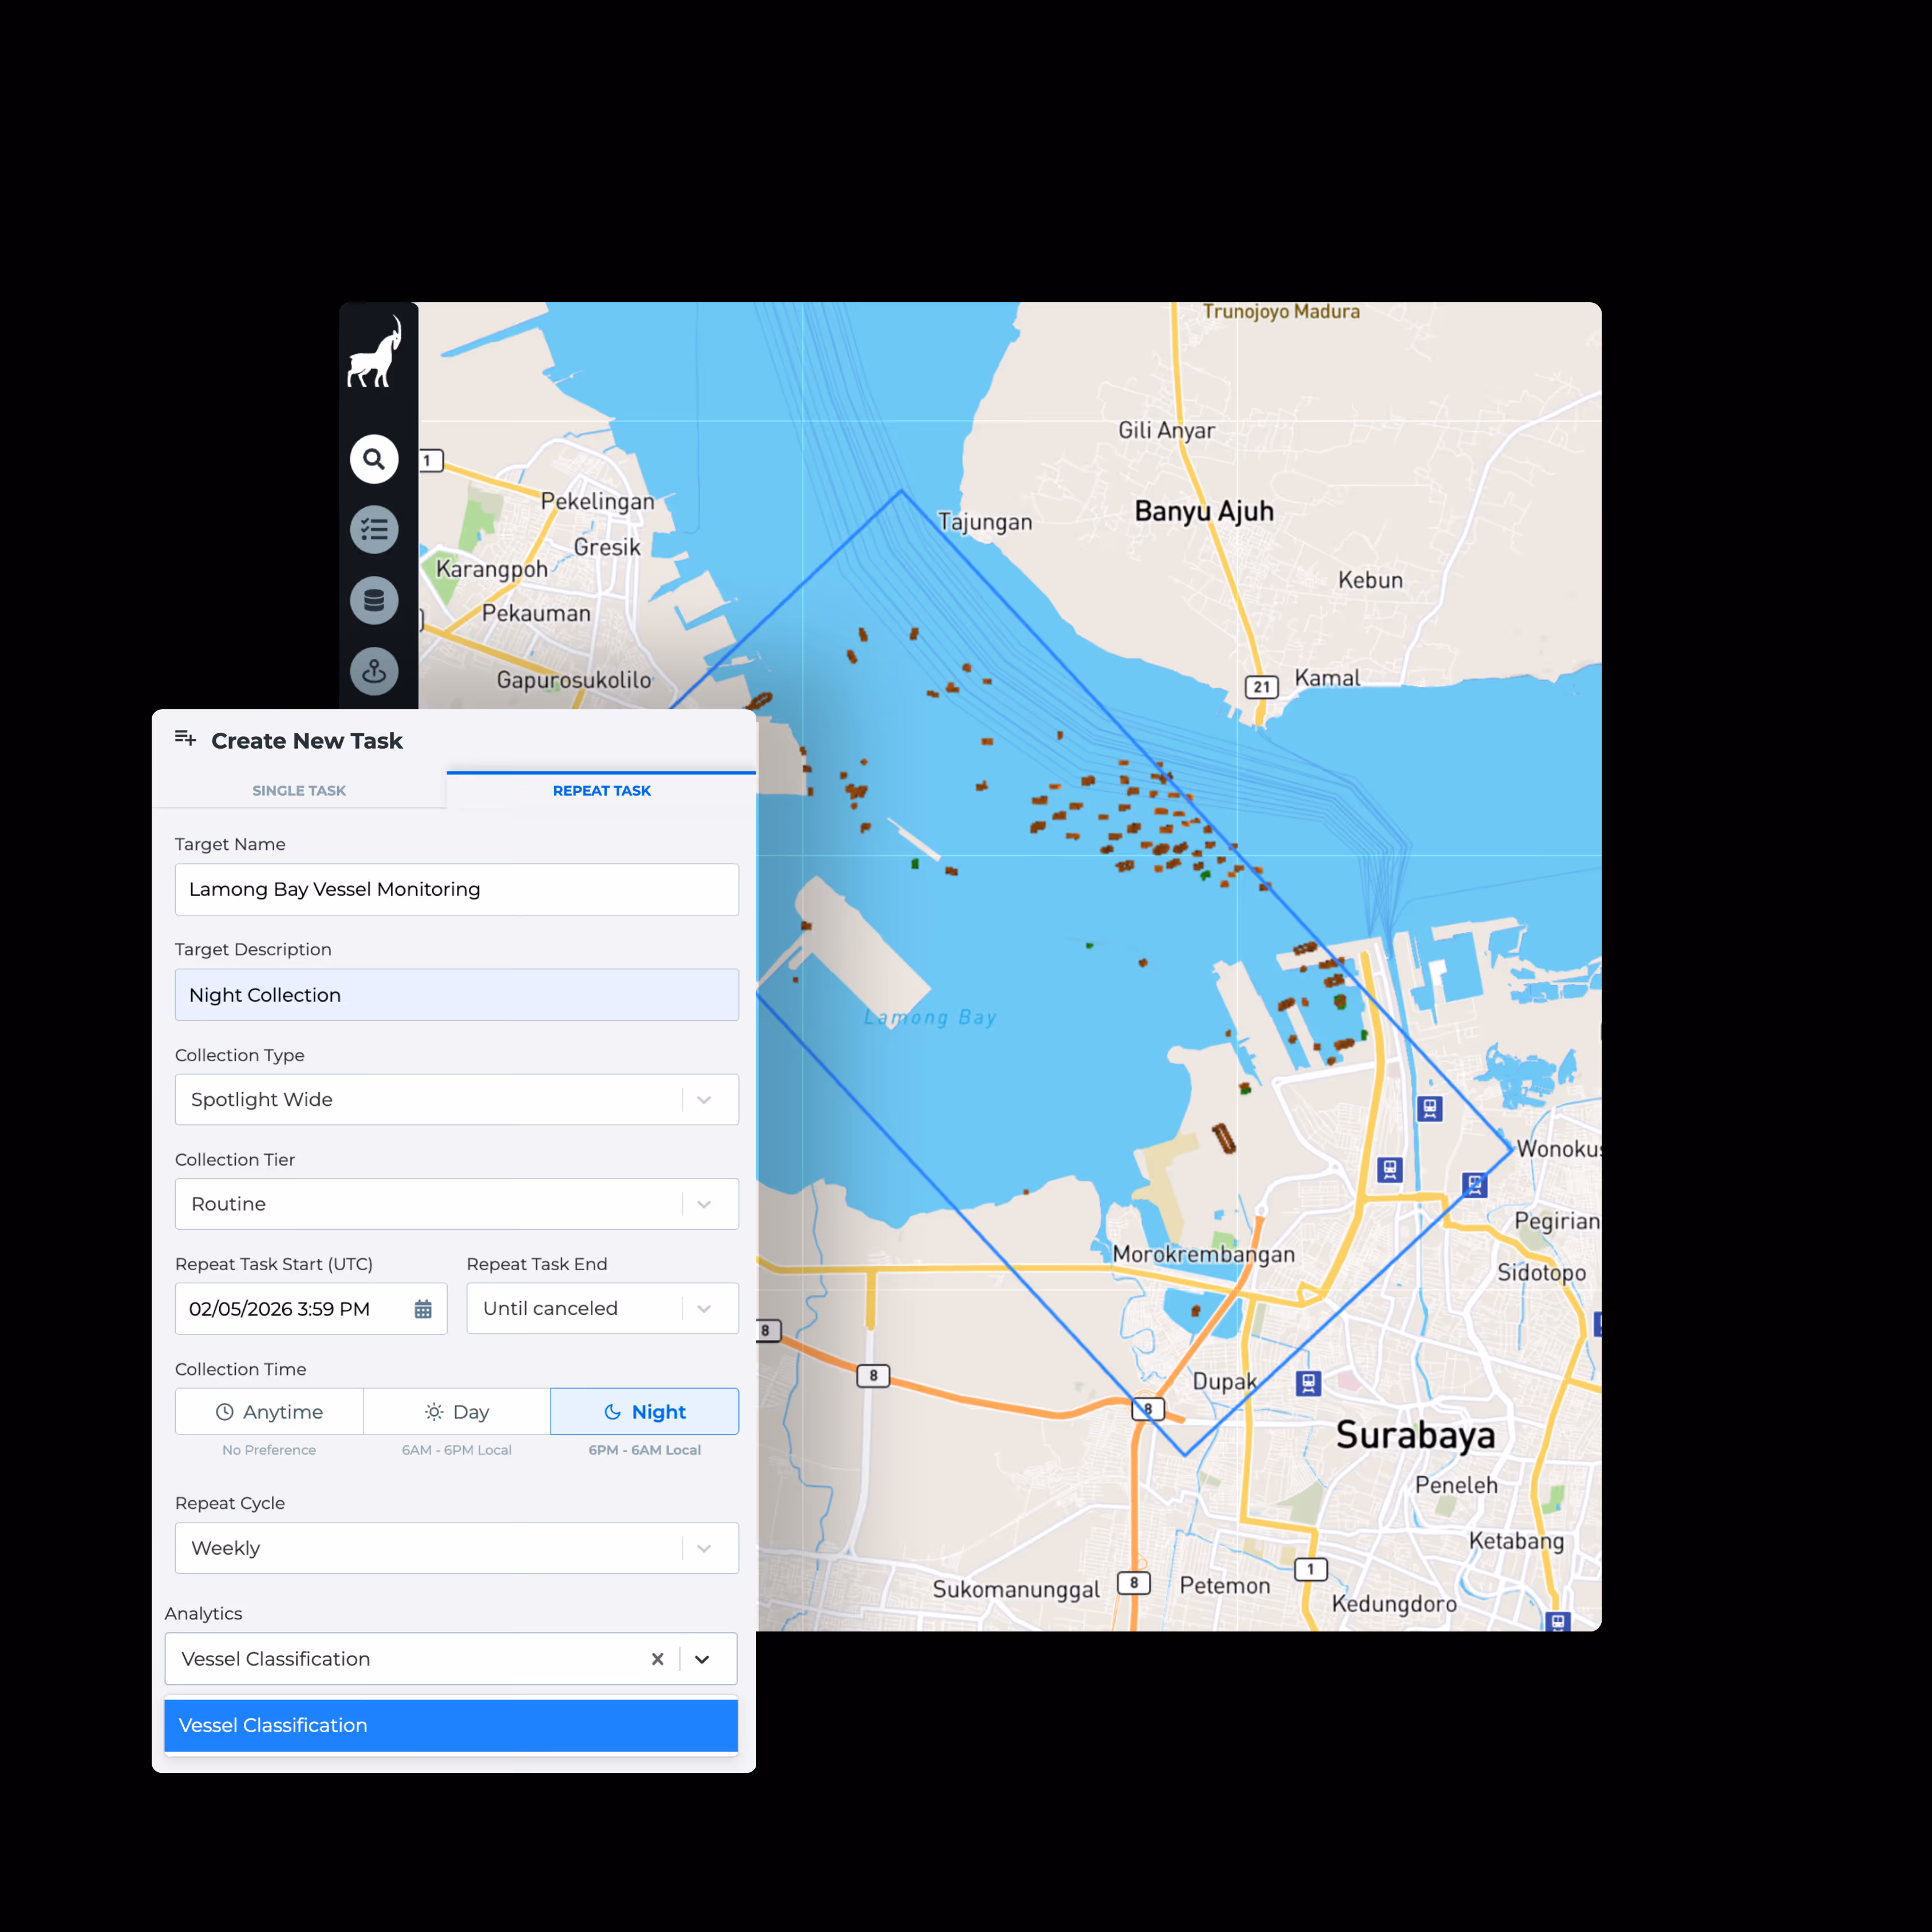Click the moon icon inside the Night button
Screen dimensions: 1932x1932
tap(612, 1412)
